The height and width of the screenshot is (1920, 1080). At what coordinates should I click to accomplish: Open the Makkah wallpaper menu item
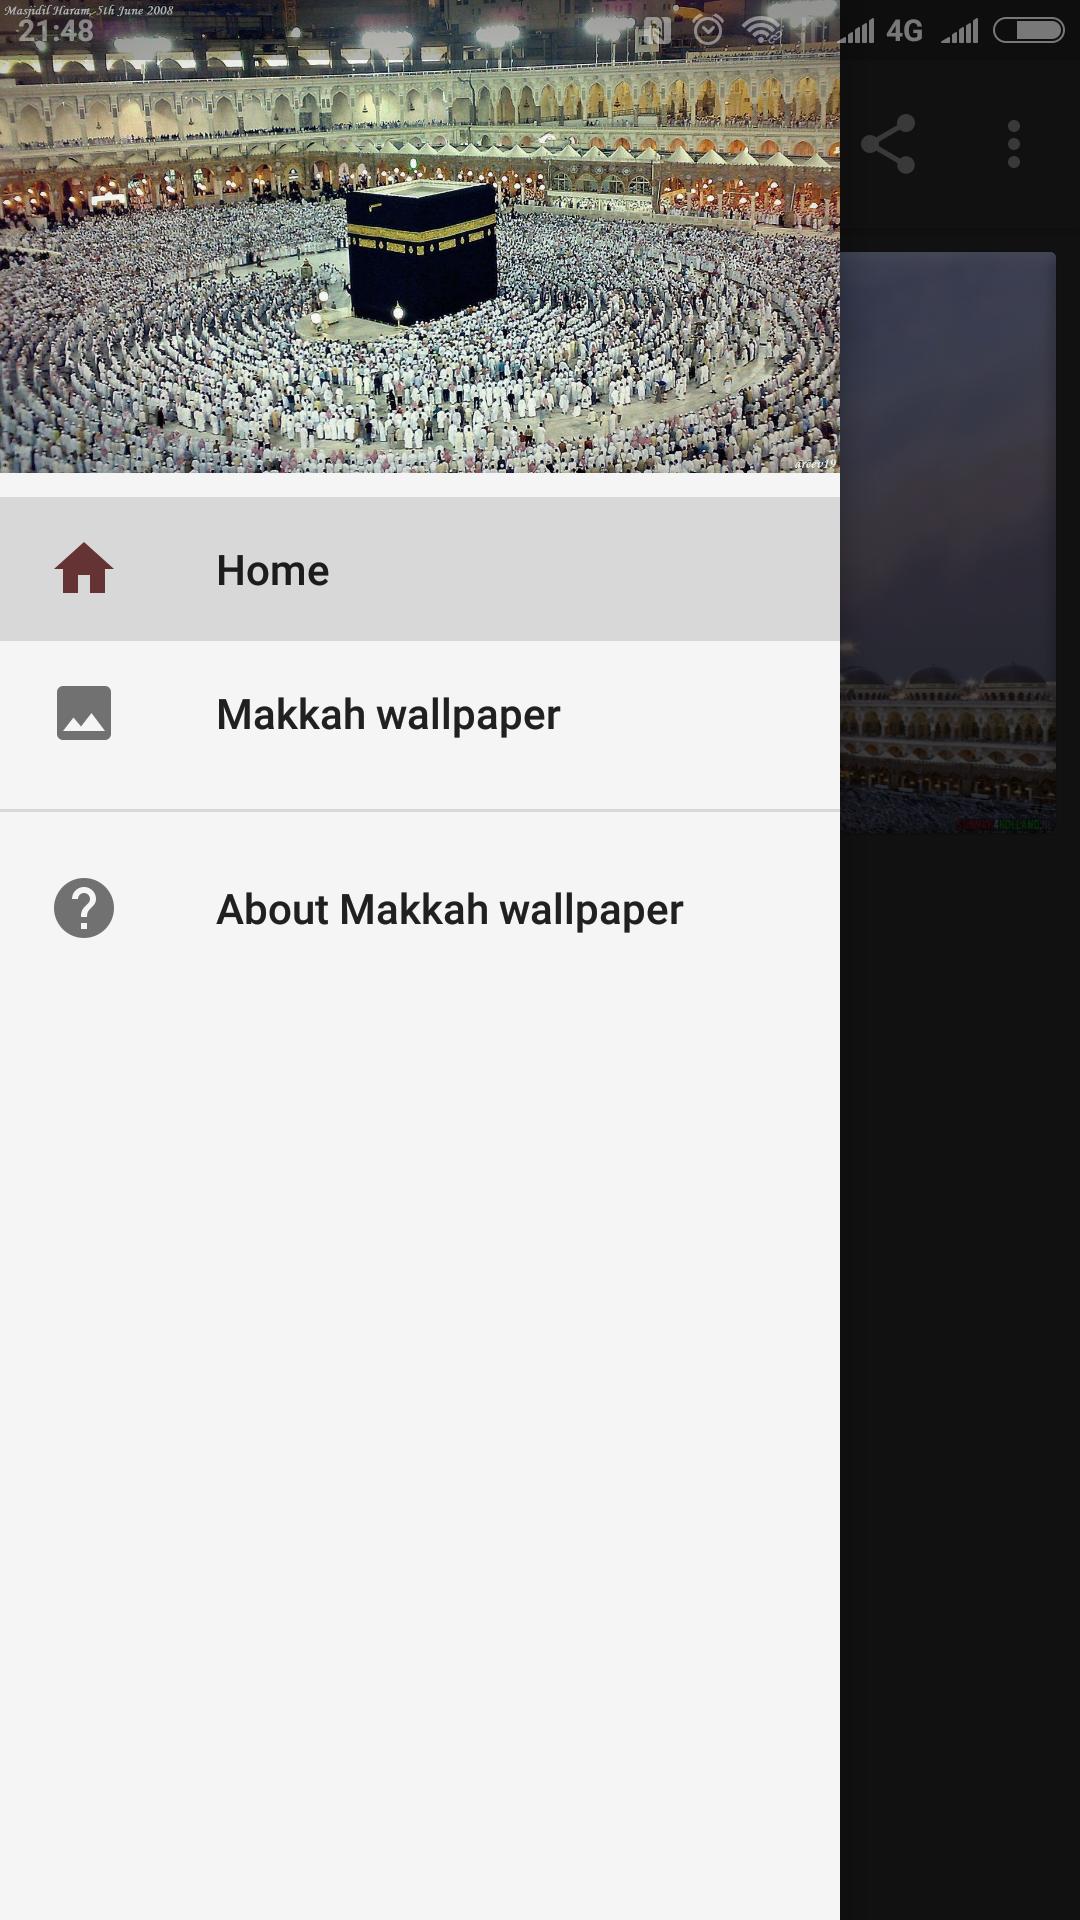click(x=420, y=713)
